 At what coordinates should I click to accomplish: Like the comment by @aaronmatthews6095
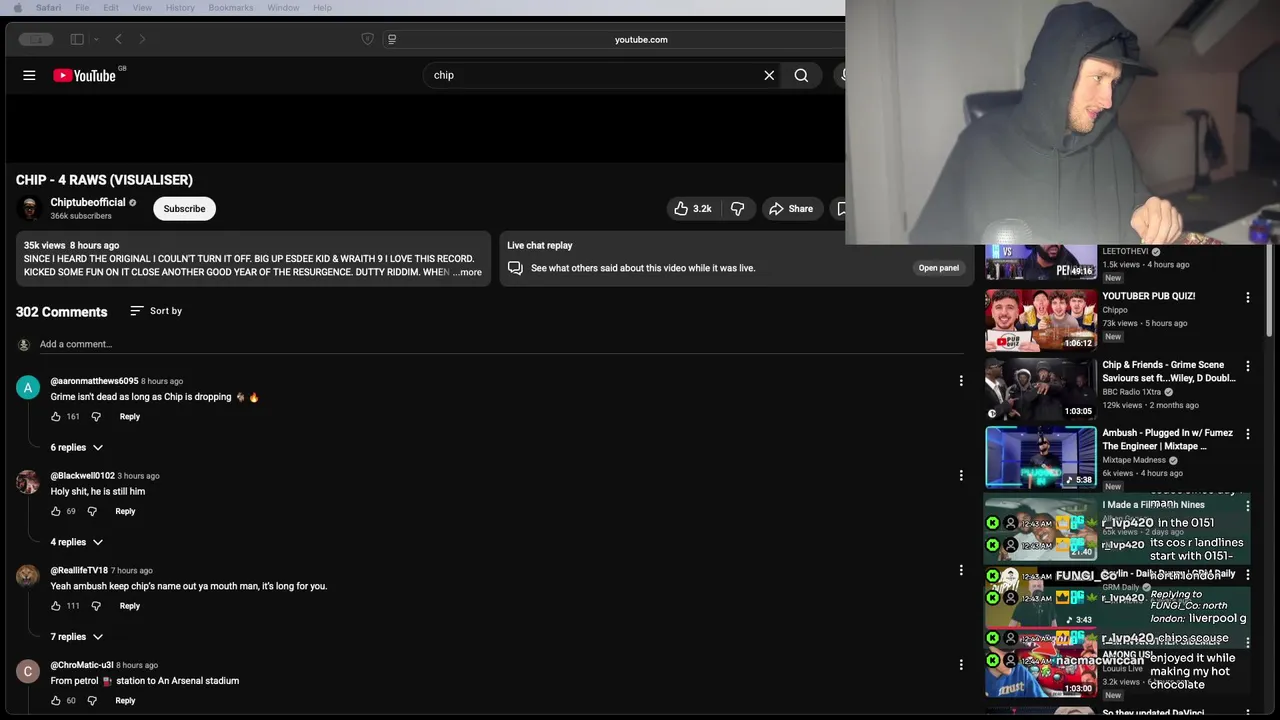56,417
